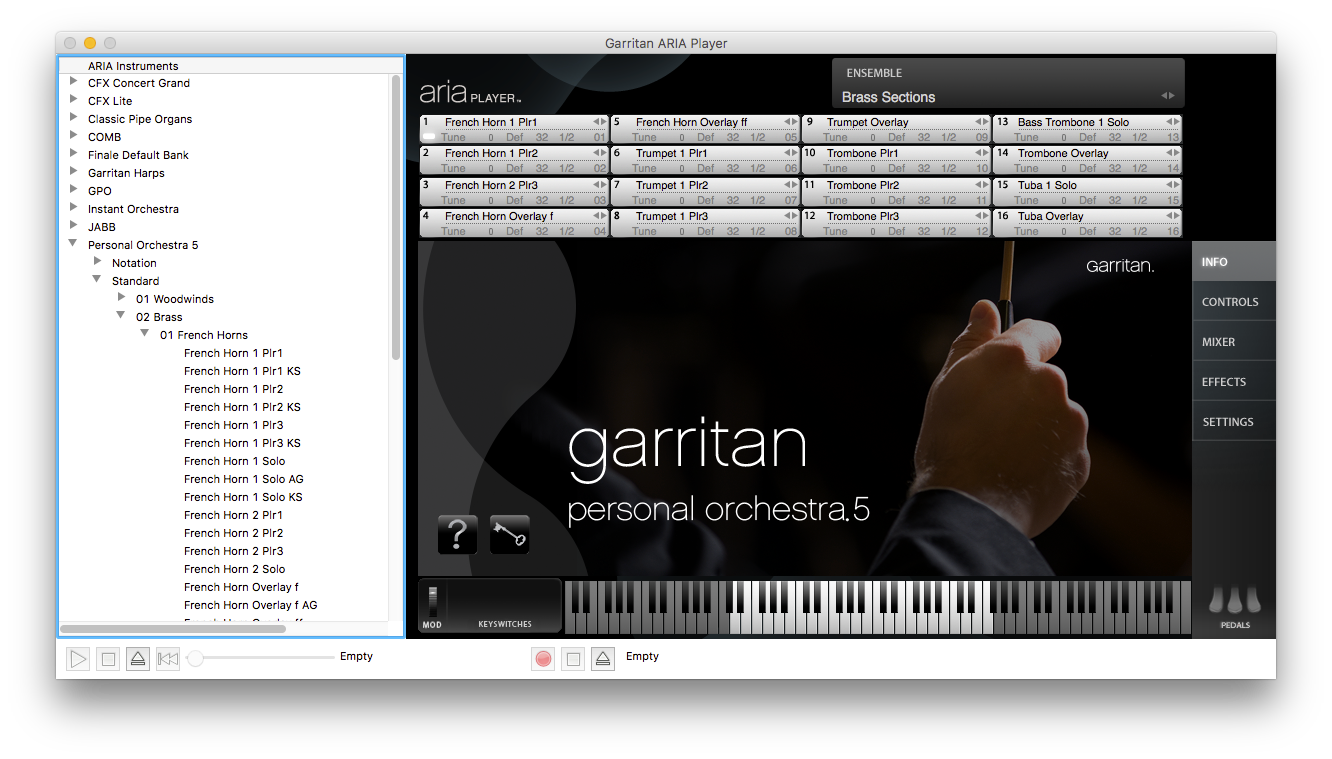Image resolution: width=1332 pixels, height=759 pixels.
Task: Click the Def value in slot 11
Action: point(897,200)
